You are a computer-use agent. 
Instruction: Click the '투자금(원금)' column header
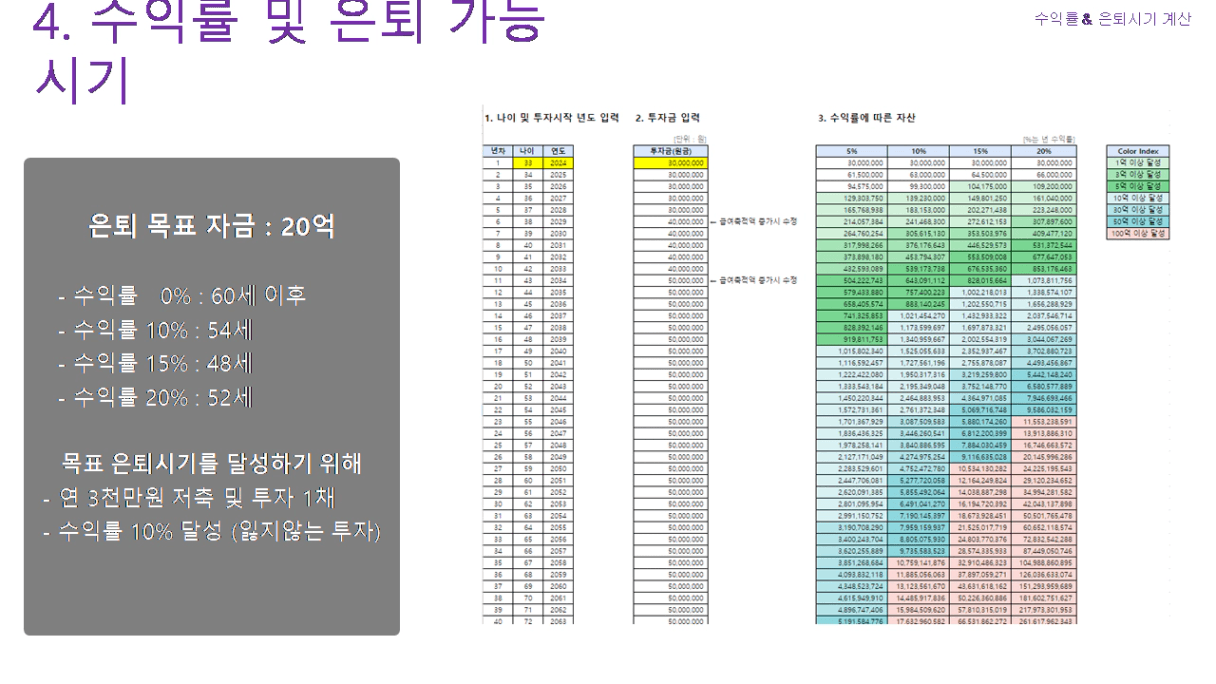(x=670, y=151)
